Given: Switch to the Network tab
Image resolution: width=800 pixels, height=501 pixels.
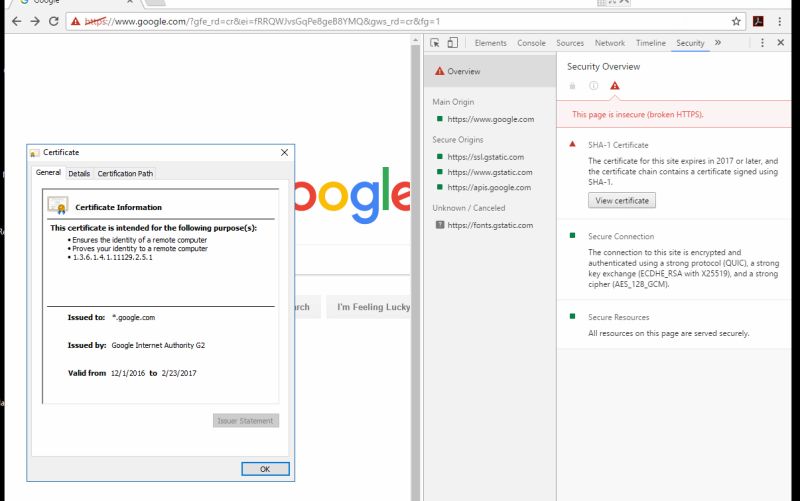Looking at the screenshot, I should pyautogui.click(x=610, y=43).
